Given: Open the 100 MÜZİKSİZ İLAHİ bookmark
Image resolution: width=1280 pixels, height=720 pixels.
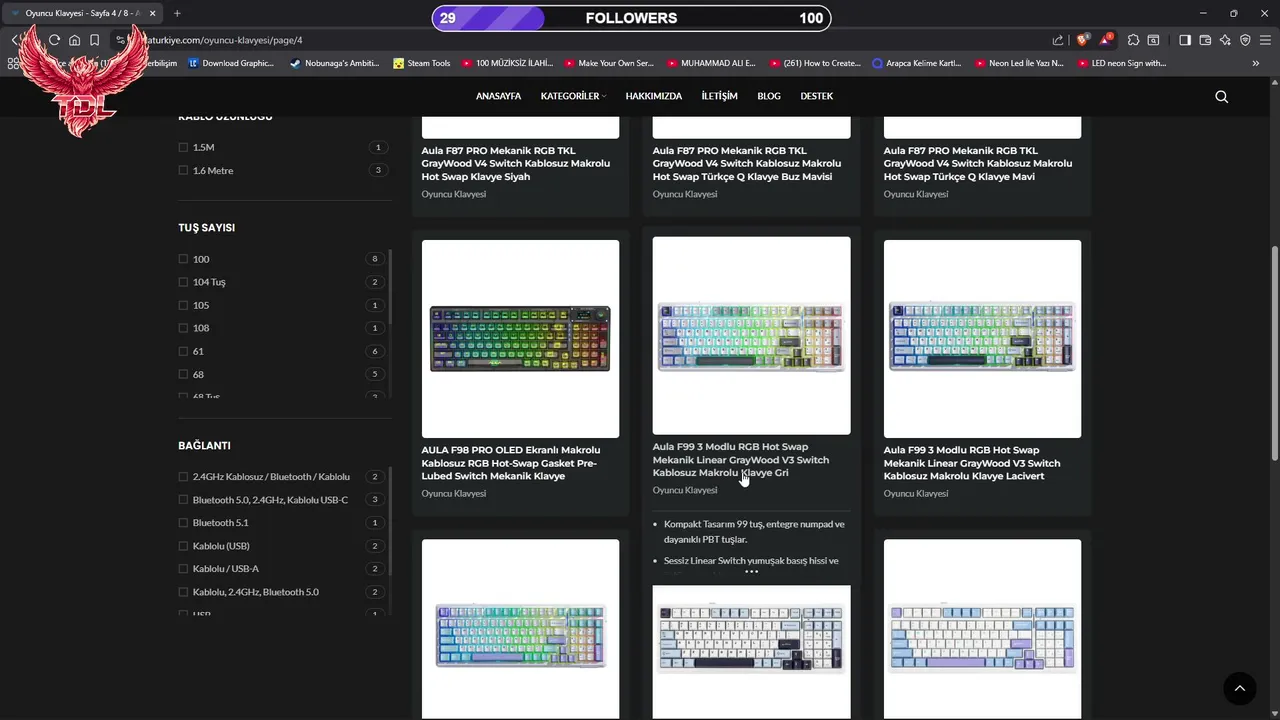Looking at the screenshot, I should pyautogui.click(x=507, y=63).
